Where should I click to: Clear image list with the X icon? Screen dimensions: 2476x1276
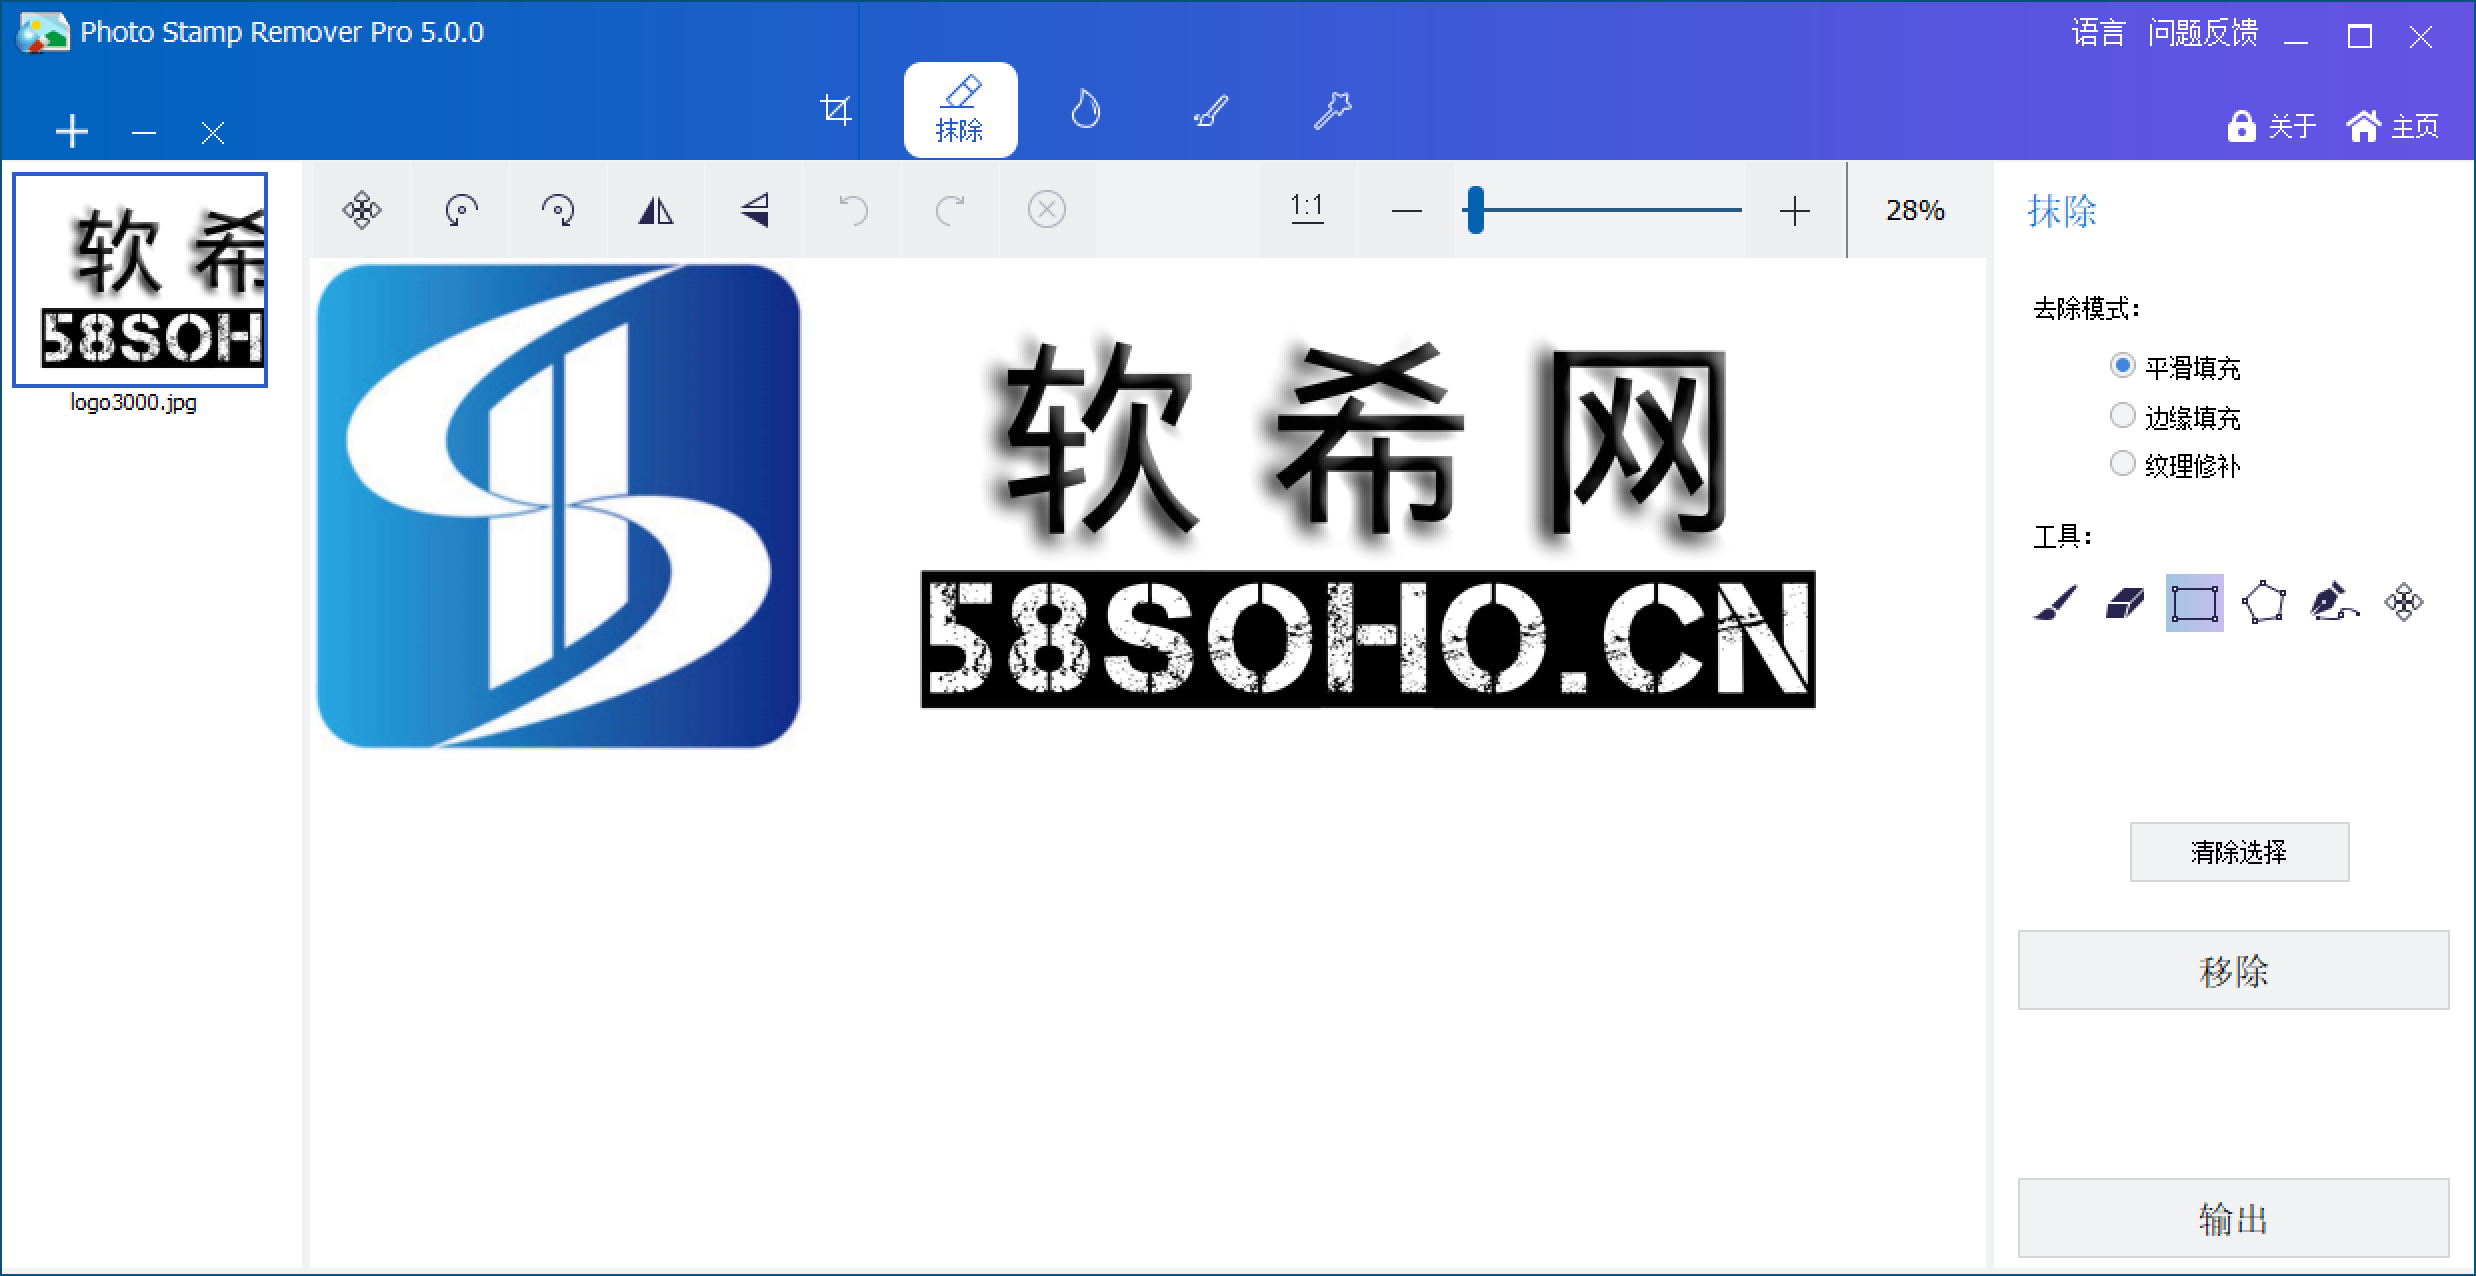tap(212, 132)
